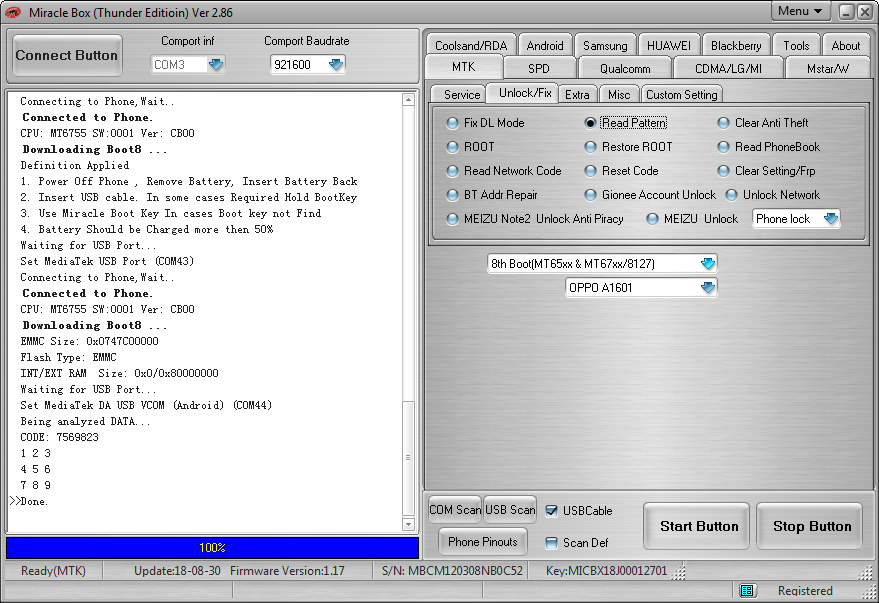
Task: Toggle the USBCable checkbox
Action: (x=552, y=511)
